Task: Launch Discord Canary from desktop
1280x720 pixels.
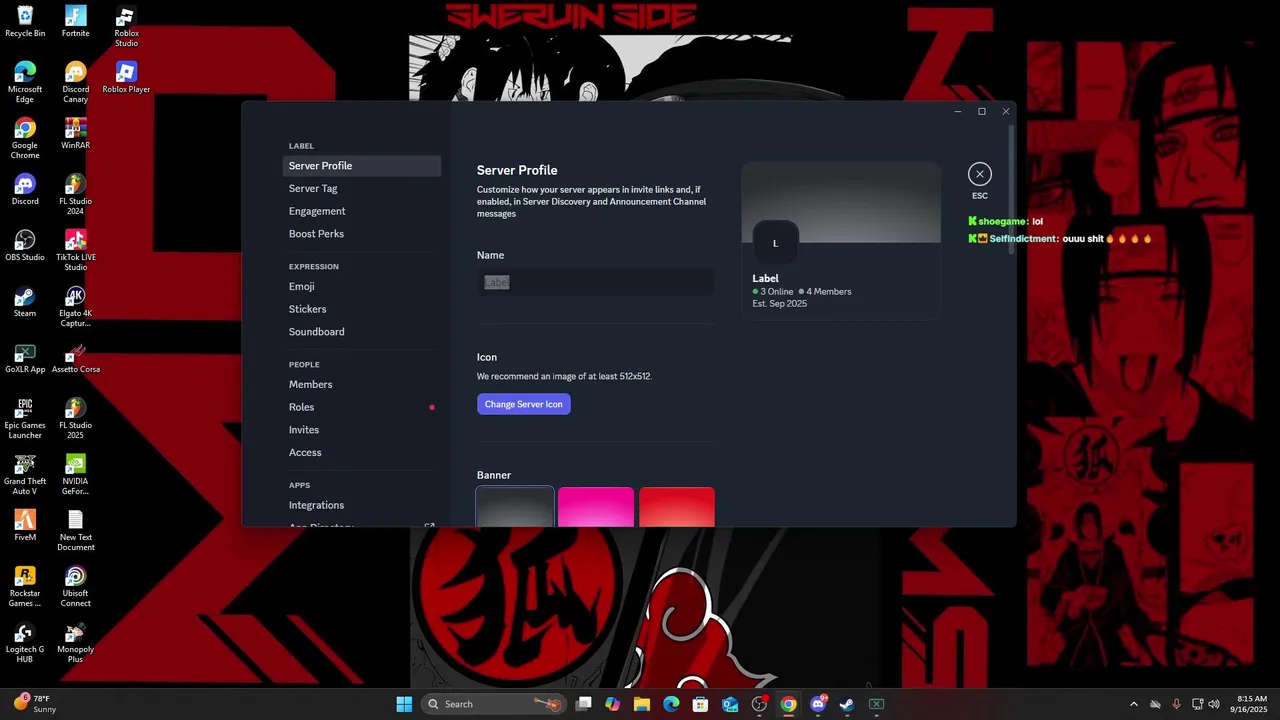Action: pos(75,82)
